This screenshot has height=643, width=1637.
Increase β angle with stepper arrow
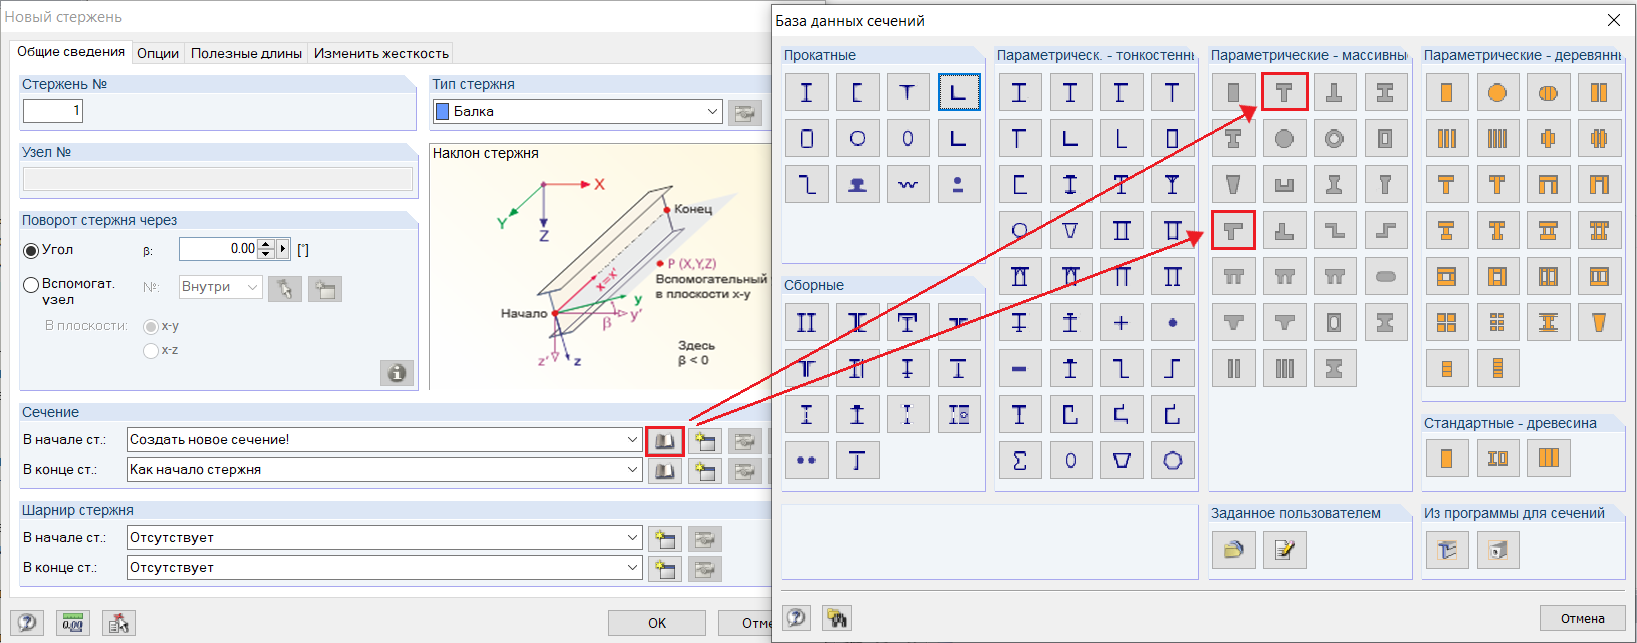coord(266,244)
